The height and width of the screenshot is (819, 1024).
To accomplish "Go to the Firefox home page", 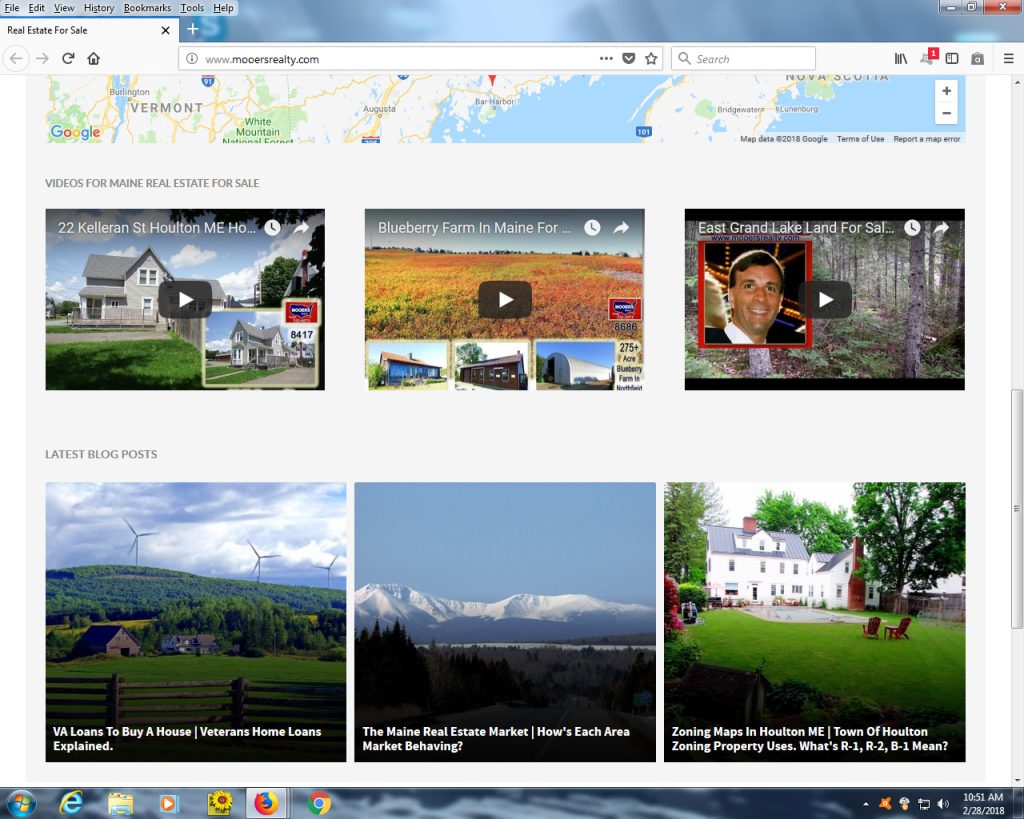I will click(x=93, y=59).
